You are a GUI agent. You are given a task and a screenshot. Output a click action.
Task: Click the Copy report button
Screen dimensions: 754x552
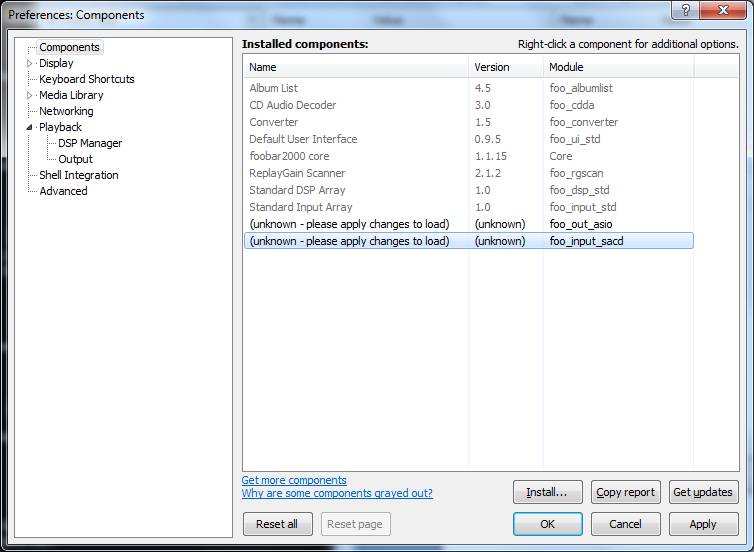[626, 492]
